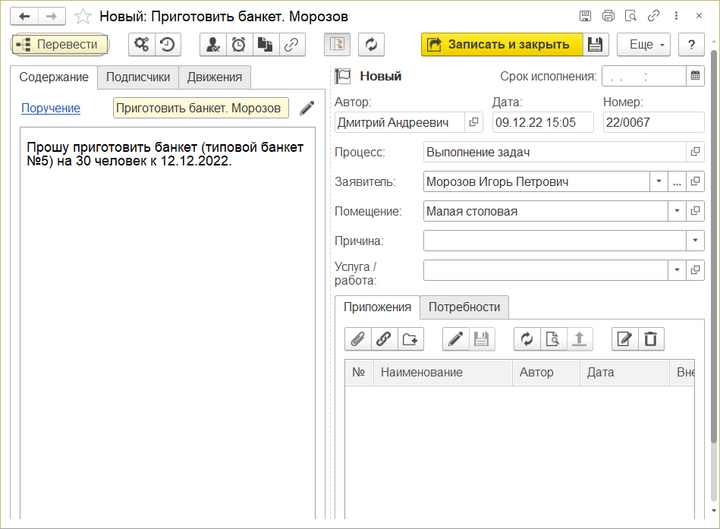Switch to the Потребности tab

[x=464, y=307]
